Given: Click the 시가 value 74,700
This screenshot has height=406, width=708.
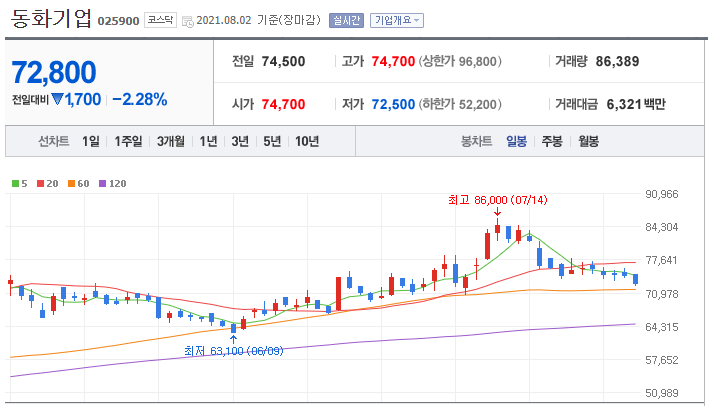Looking at the screenshot, I should (x=284, y=104).
